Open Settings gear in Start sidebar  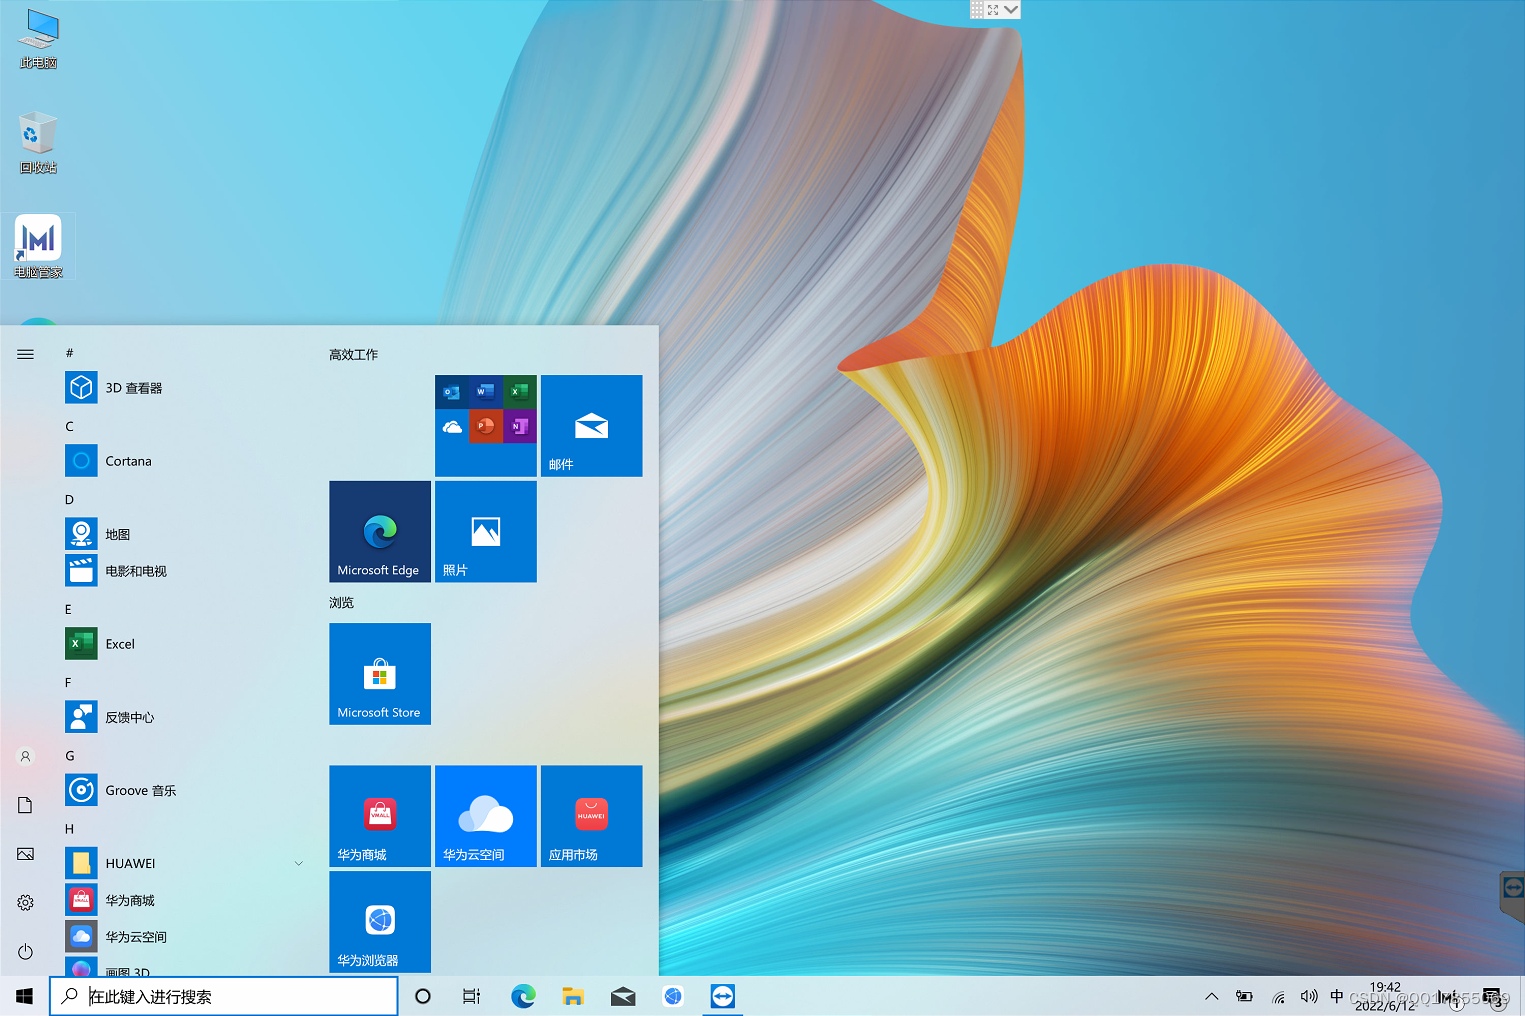26,903
